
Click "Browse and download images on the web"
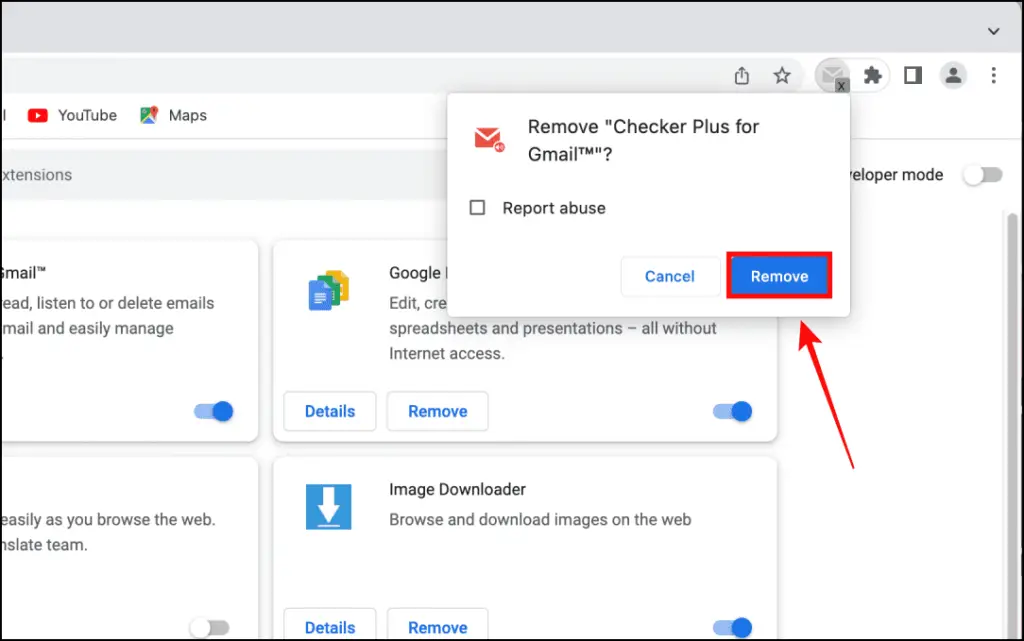(540, 520)
